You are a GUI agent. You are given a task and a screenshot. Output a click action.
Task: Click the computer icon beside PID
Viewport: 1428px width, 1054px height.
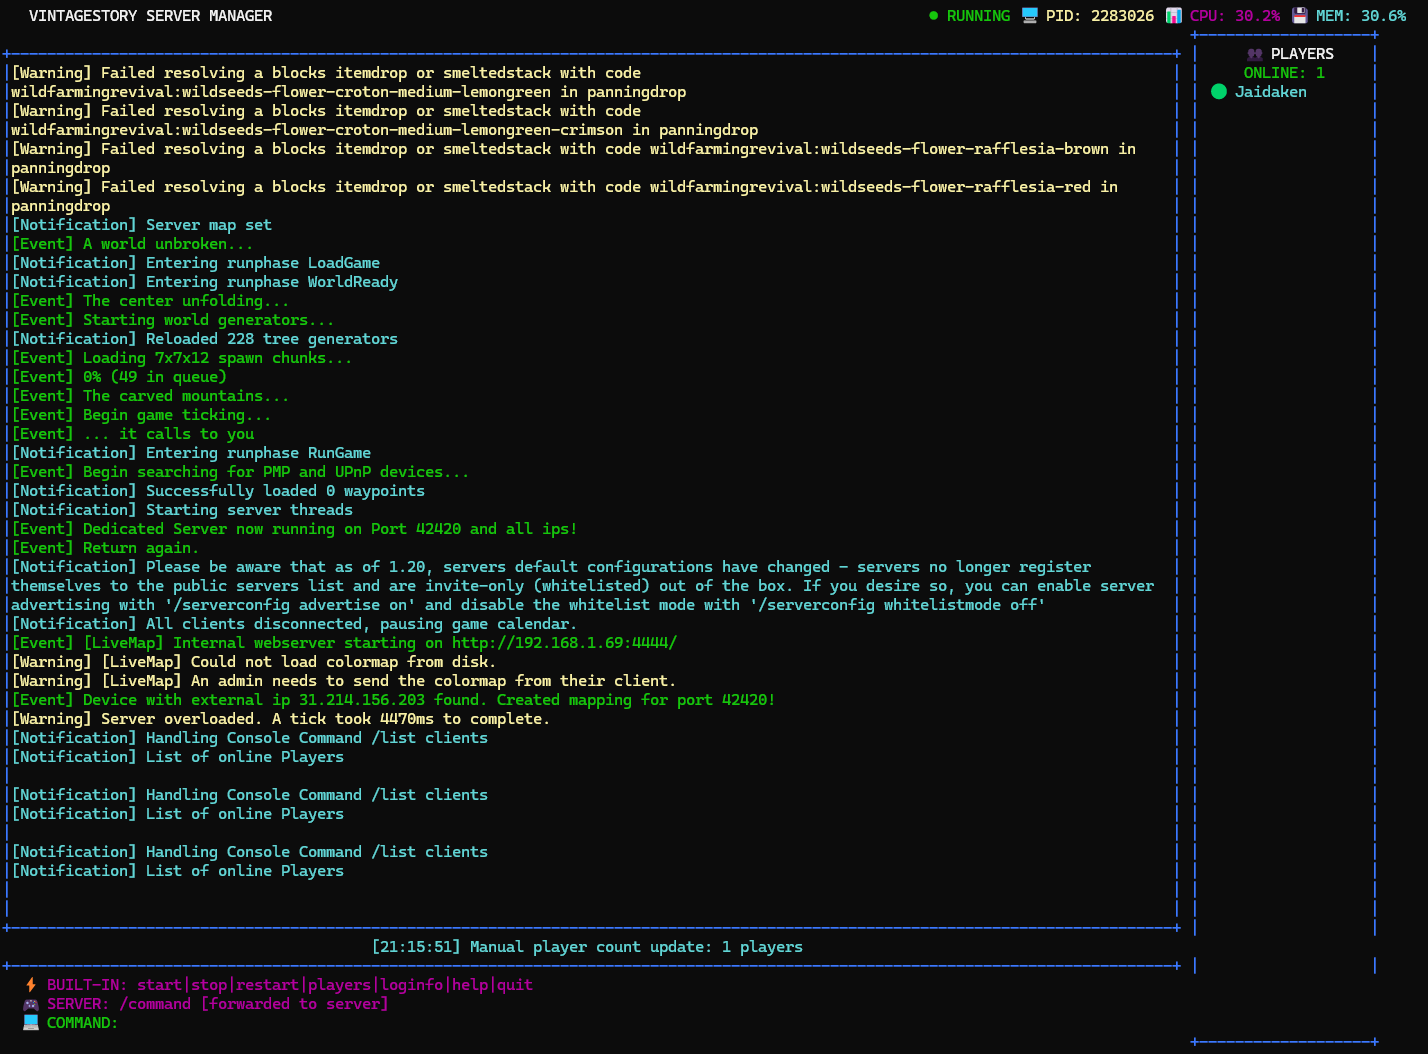coord(1029,16)
